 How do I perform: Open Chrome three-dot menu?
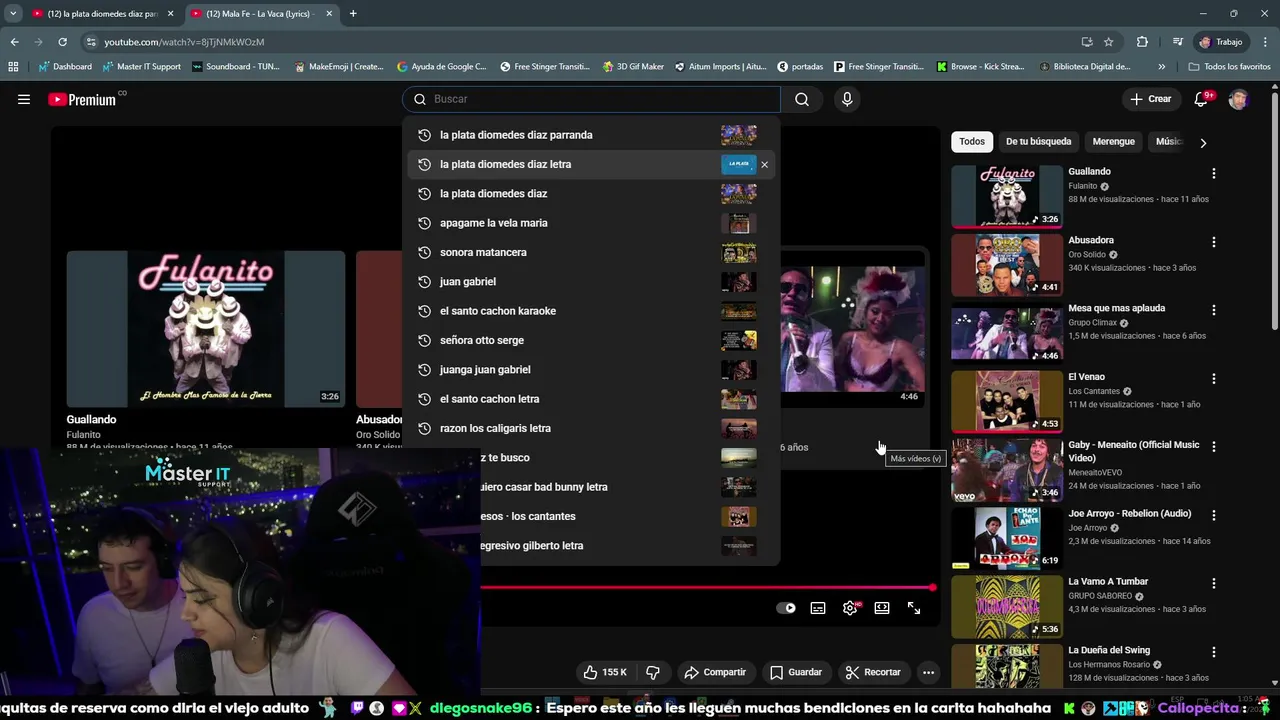tap(1265, 42)
